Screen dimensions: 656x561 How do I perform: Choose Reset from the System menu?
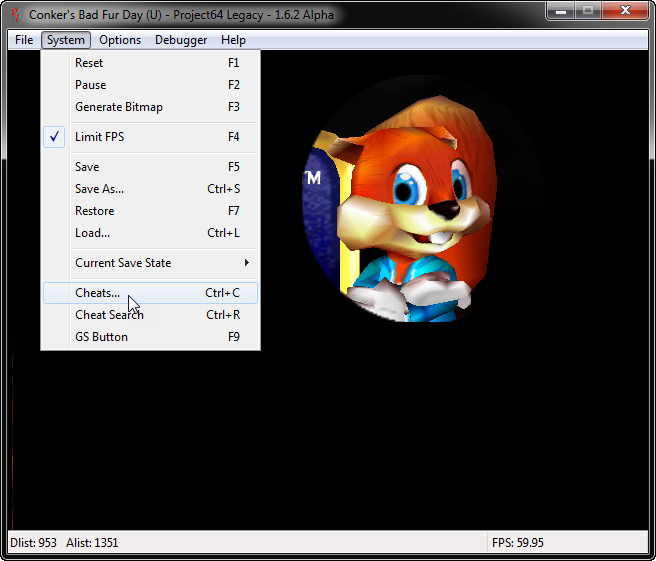(151, 63)
